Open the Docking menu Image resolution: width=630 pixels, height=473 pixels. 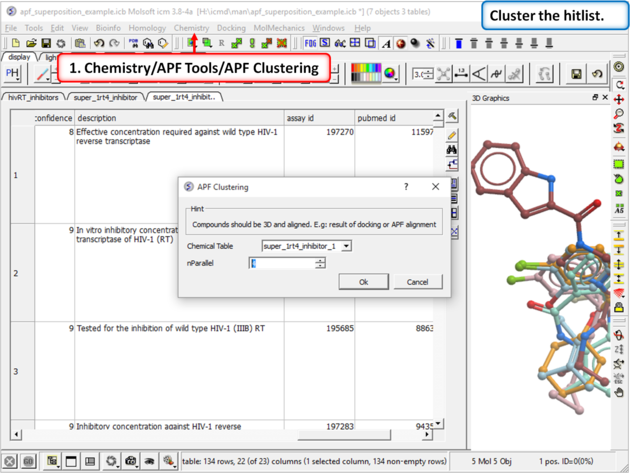(x=231, y=28)
